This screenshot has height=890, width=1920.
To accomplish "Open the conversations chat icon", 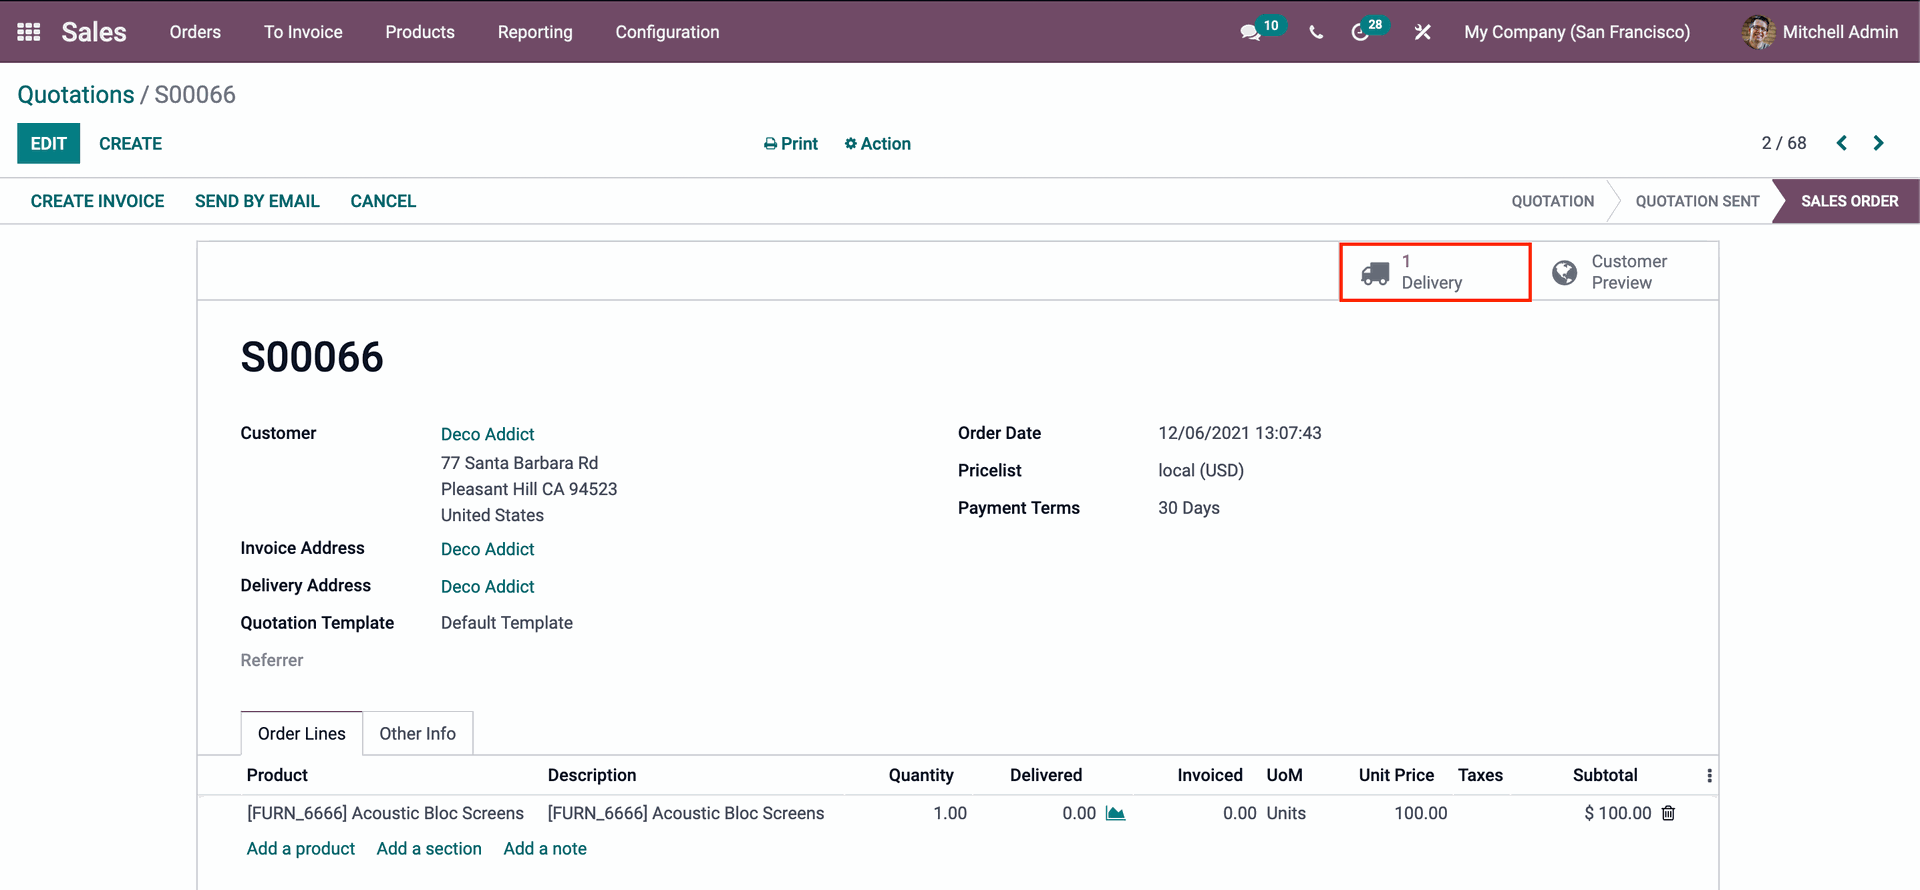I will 1250,32.
